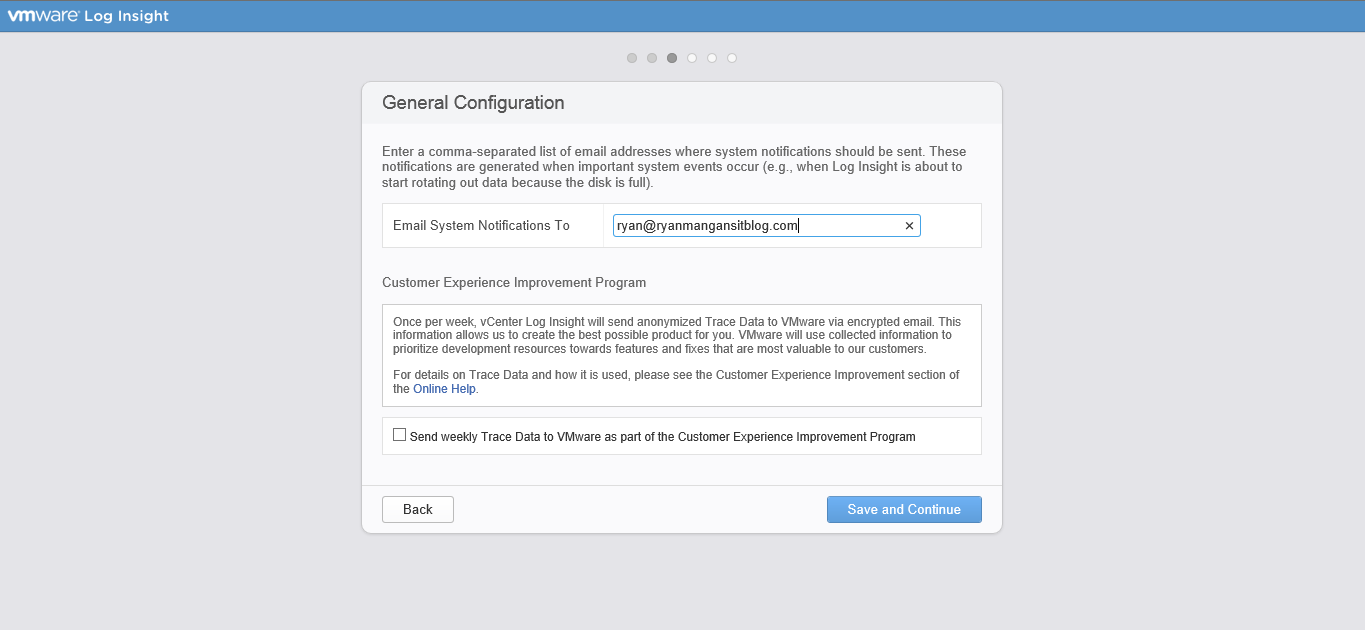Image resolution: width=1365 pixels, height=630 pixels.
Task: Focus the email notifications input field
Action: click(757, 226)
